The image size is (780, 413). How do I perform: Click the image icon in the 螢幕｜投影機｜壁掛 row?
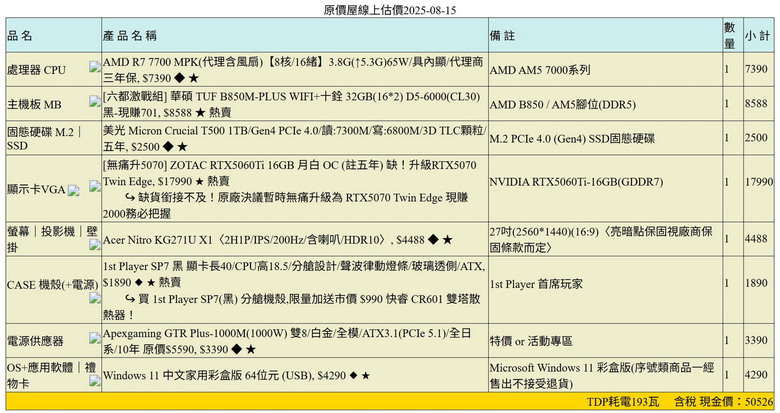click(x=95, y=244)
